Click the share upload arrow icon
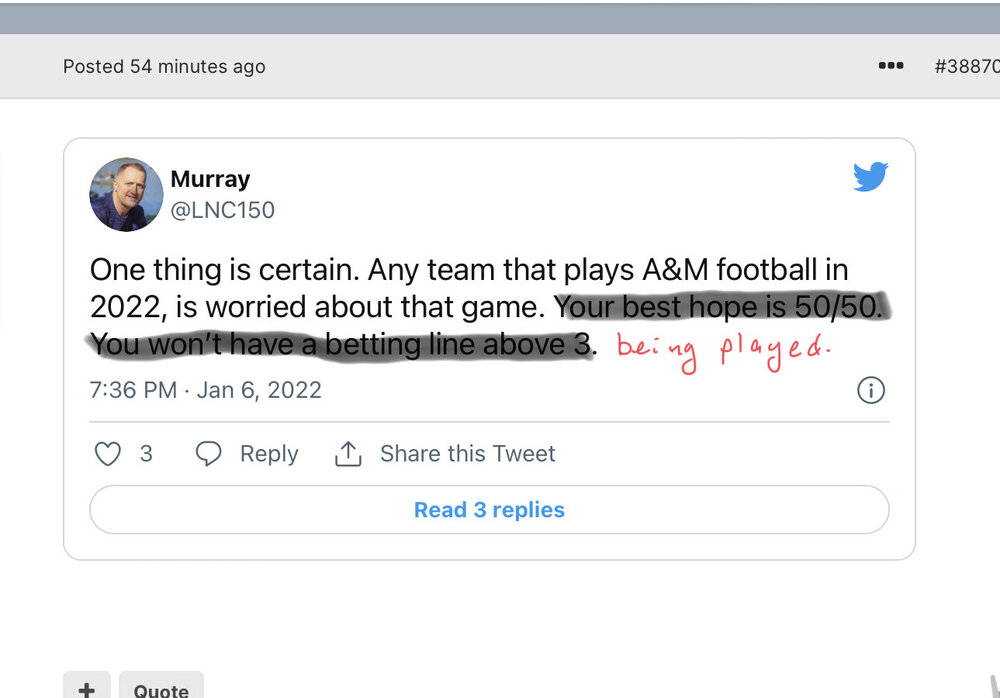 (x=347, y=454)
